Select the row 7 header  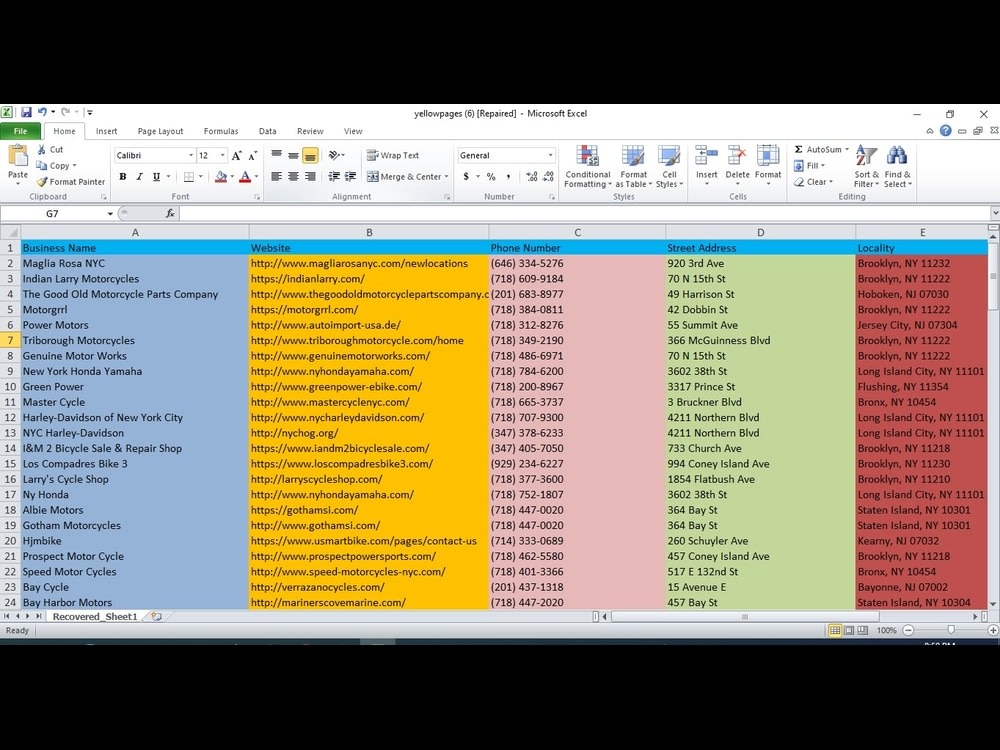tap(10, 341)
